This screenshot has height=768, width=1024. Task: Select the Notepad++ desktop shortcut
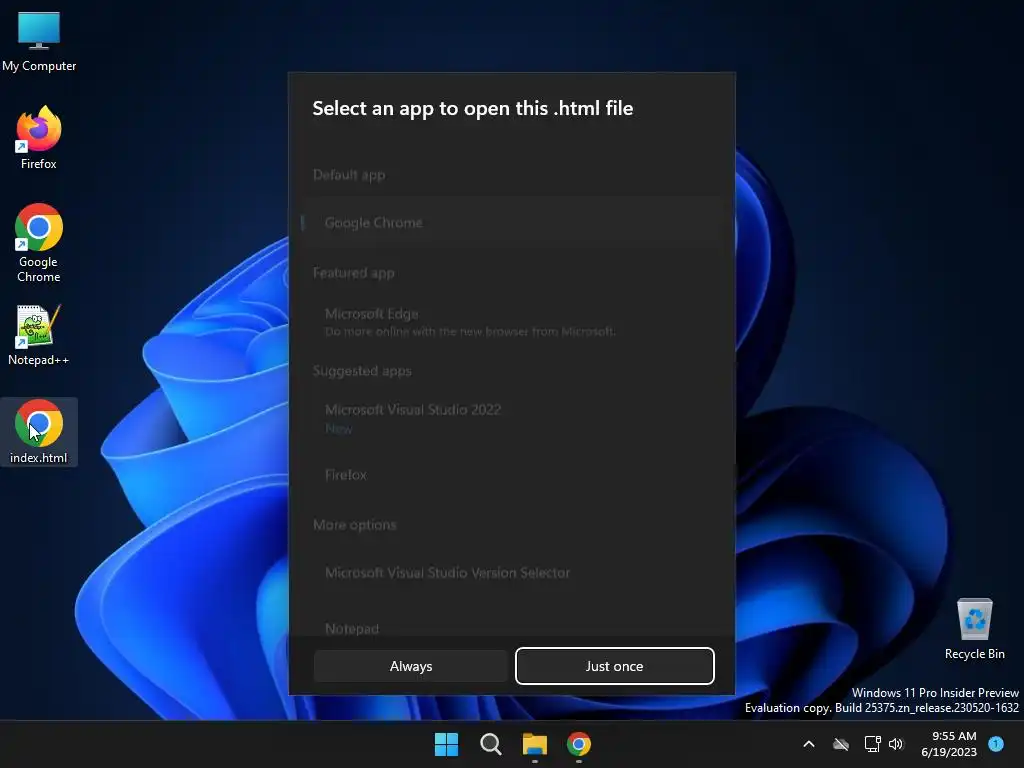click(x=39, y=334)
